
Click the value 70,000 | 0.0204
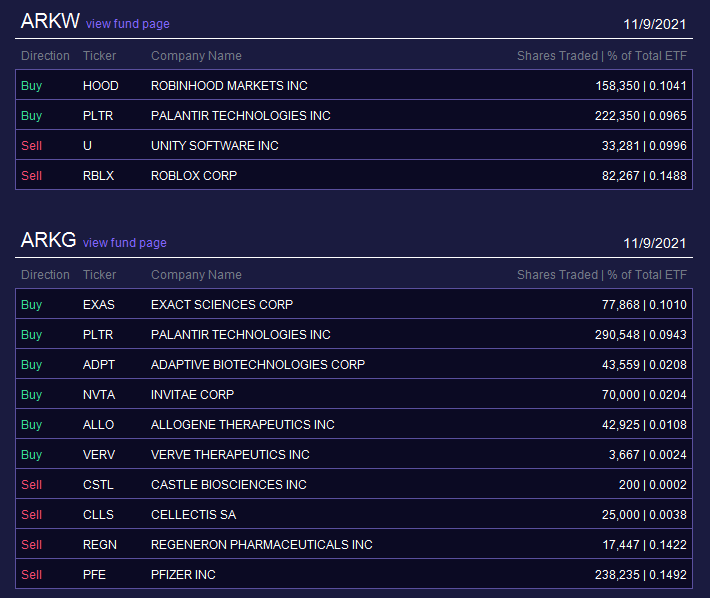[x=644, y=394]
